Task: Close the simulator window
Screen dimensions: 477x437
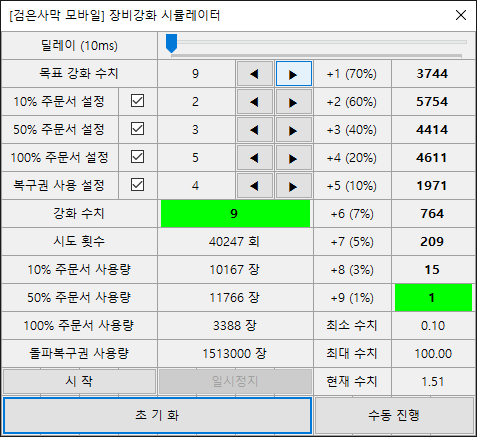Action: click(461, 15)
